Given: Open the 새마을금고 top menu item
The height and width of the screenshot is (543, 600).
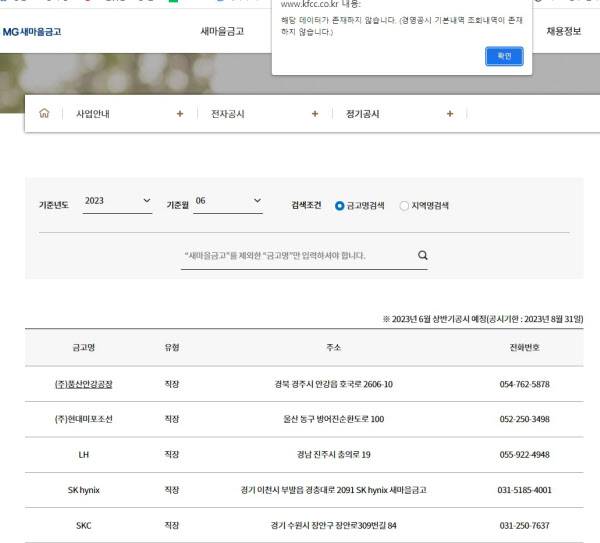Looking at the screenshot, I should pos(222,32).
